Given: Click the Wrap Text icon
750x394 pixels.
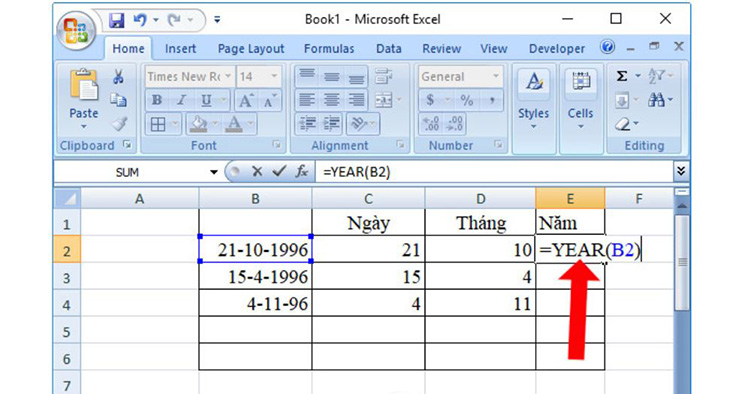Looking at the screenshot, I should [383, 76].
